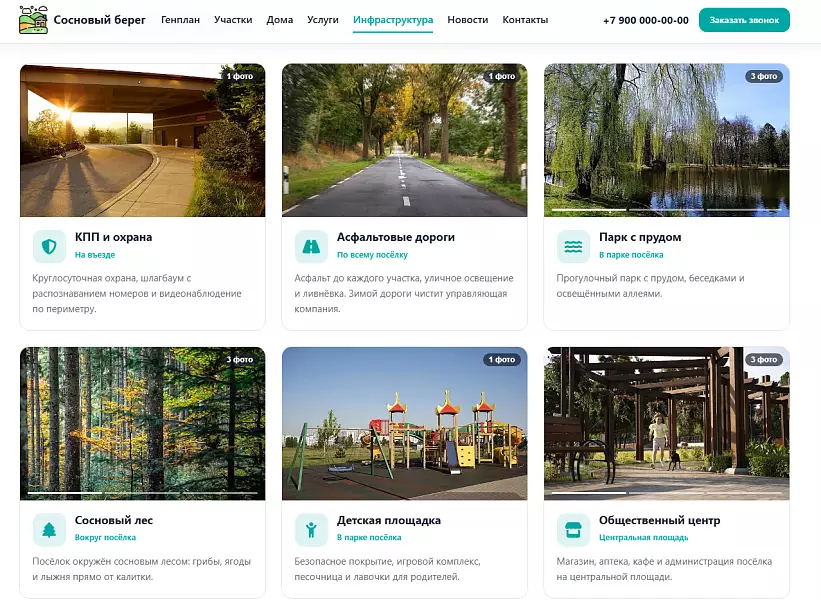The height and width of the screenshot is (600, 821).
Task: Call the +7 900 000-00-00 phone link
Action: [x=646, y=20]
